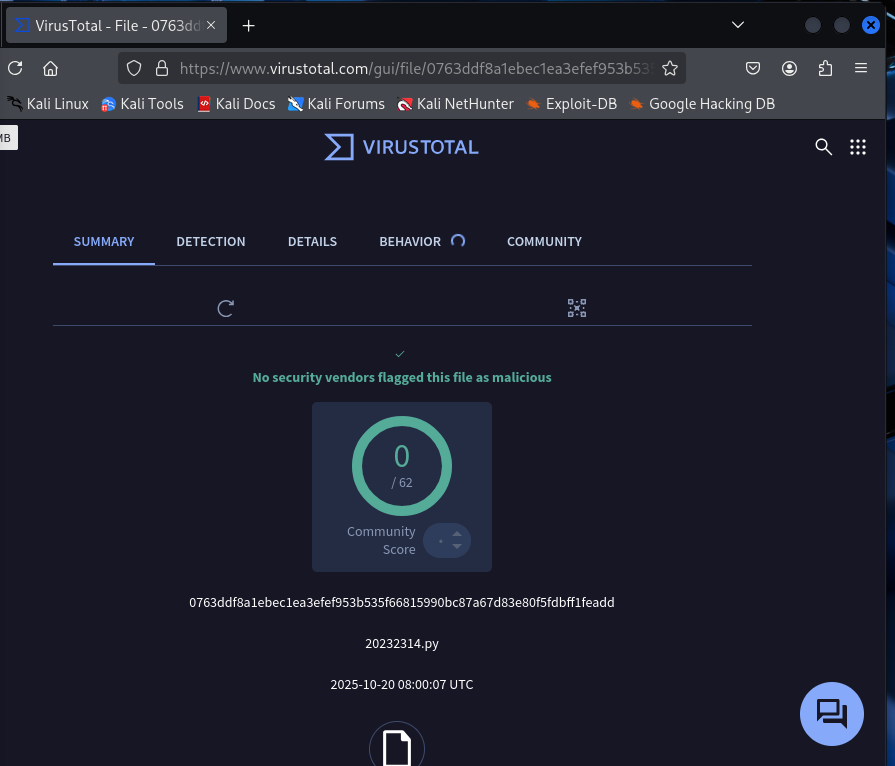The image size is (895, 766).
Task: Expand the list all tabs chevron
Action: click(737, 25)
